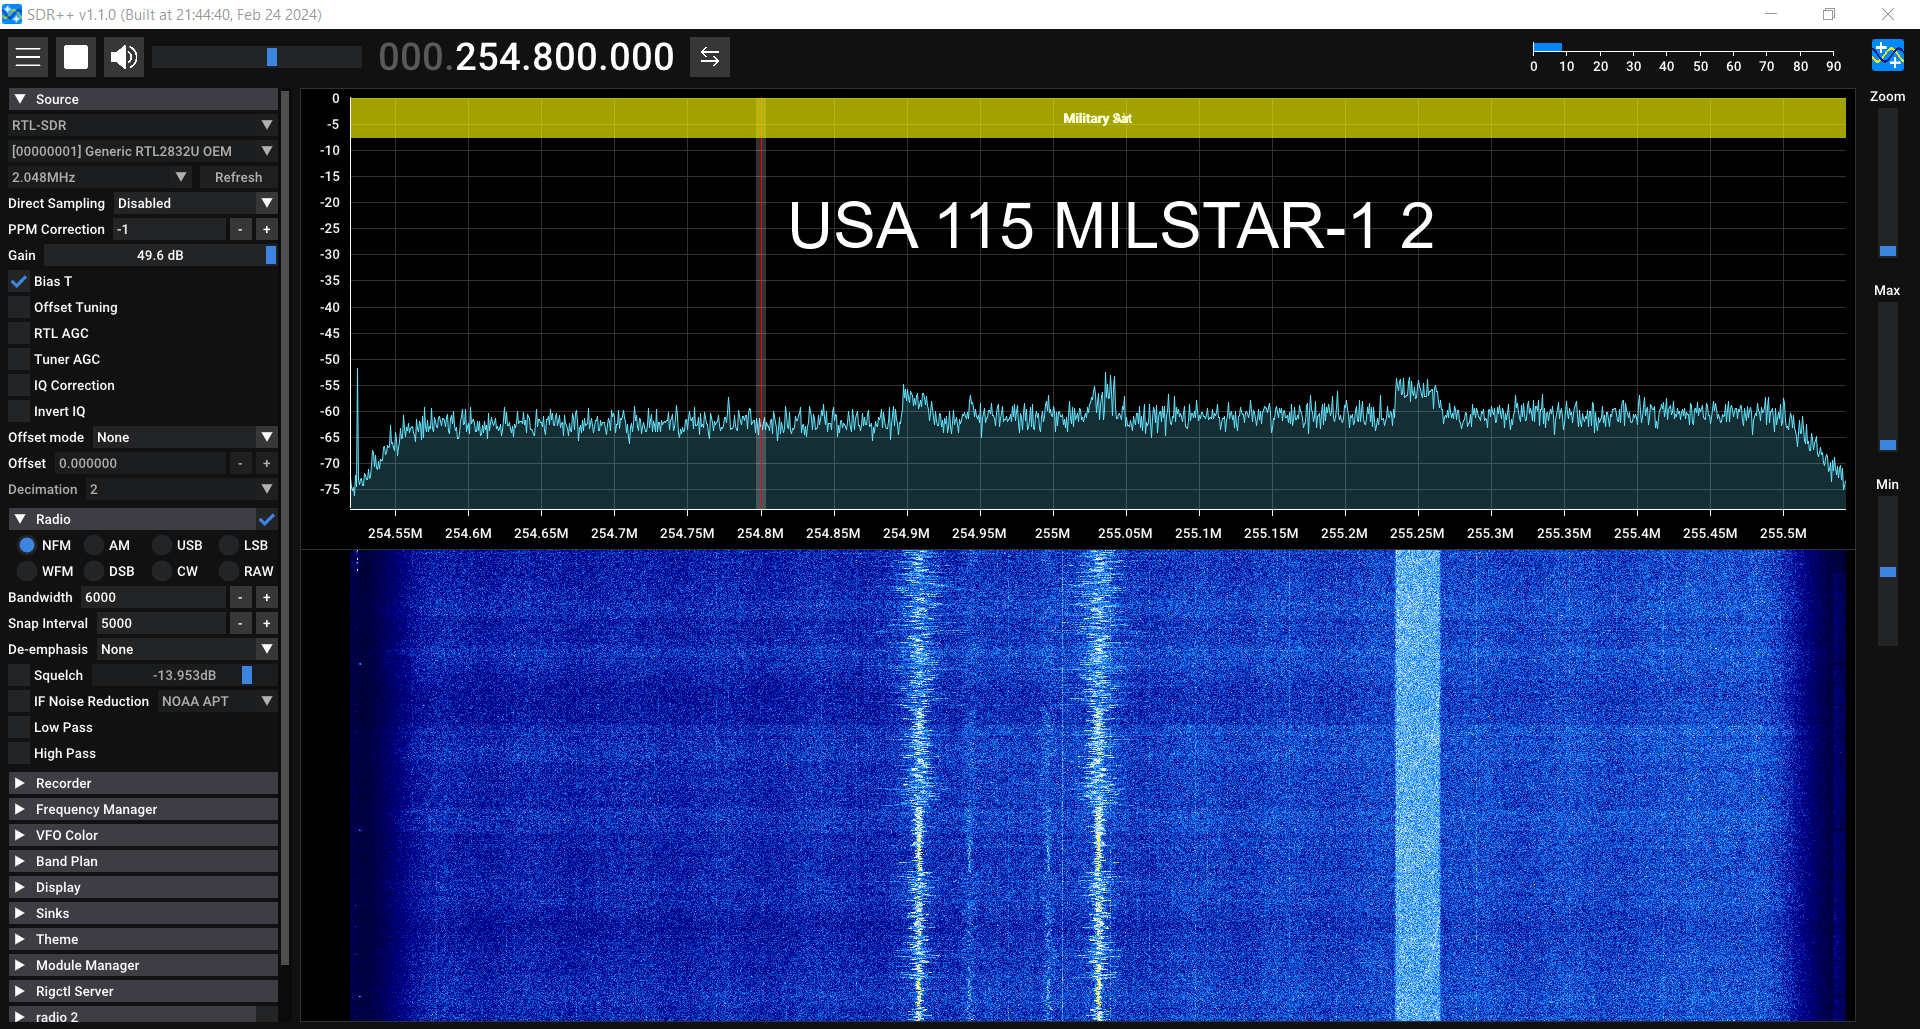Click the Offset 0.000000 input field
1920x1029 pixels.
[x=140, y=463]
